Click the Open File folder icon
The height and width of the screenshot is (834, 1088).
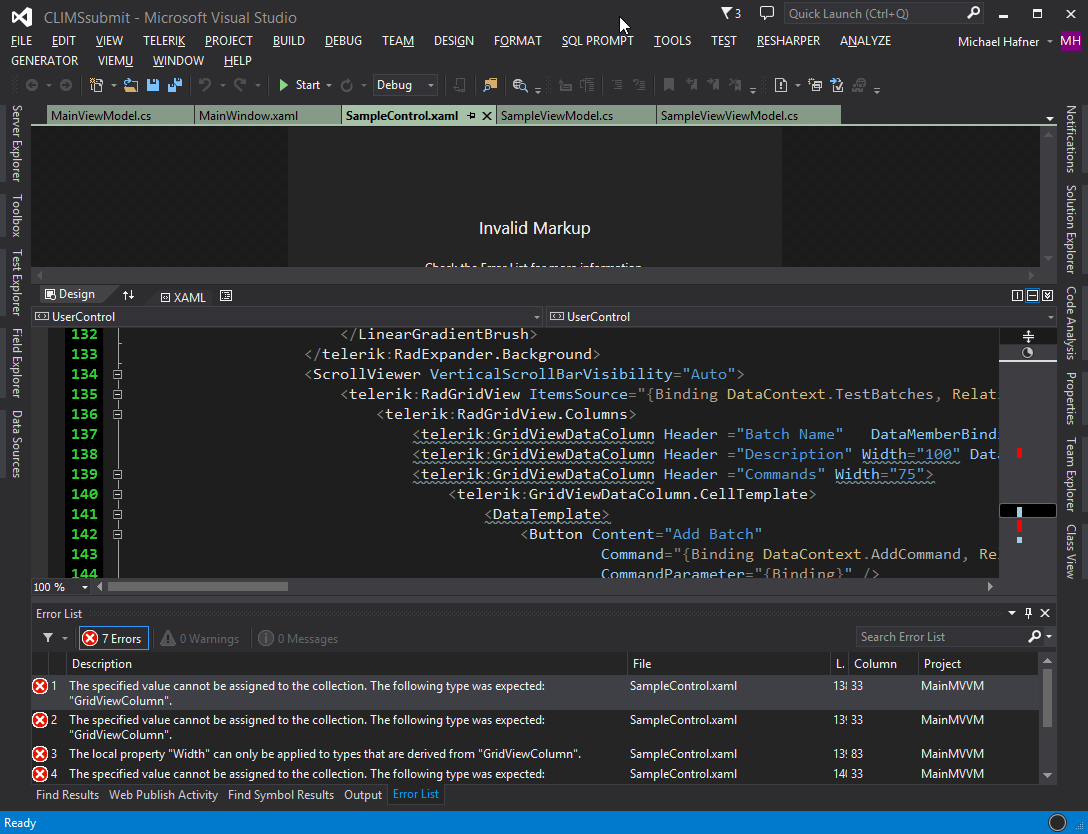131,85
